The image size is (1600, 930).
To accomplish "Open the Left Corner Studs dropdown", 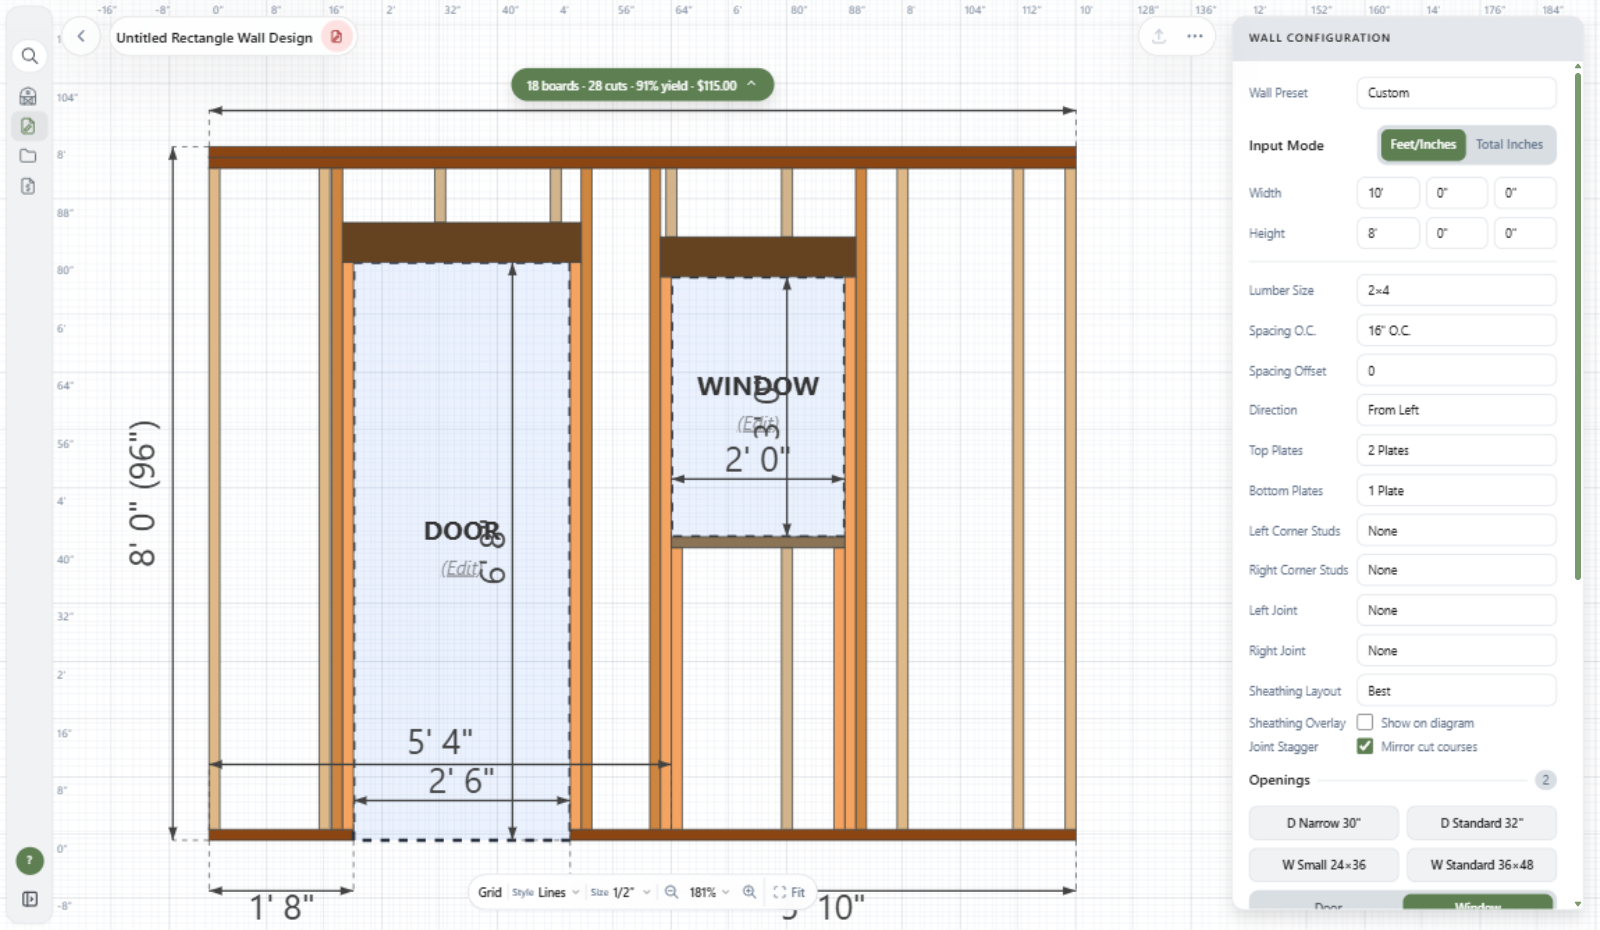I will click(1456, 531).
